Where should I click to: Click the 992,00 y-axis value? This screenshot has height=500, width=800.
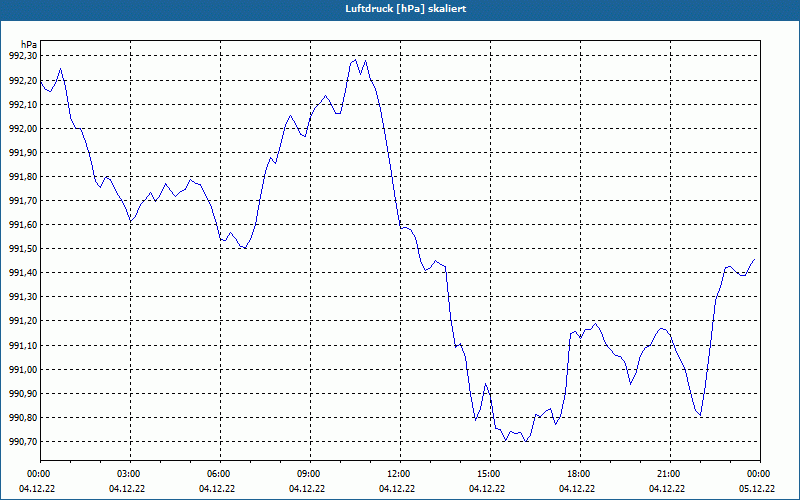23,129
